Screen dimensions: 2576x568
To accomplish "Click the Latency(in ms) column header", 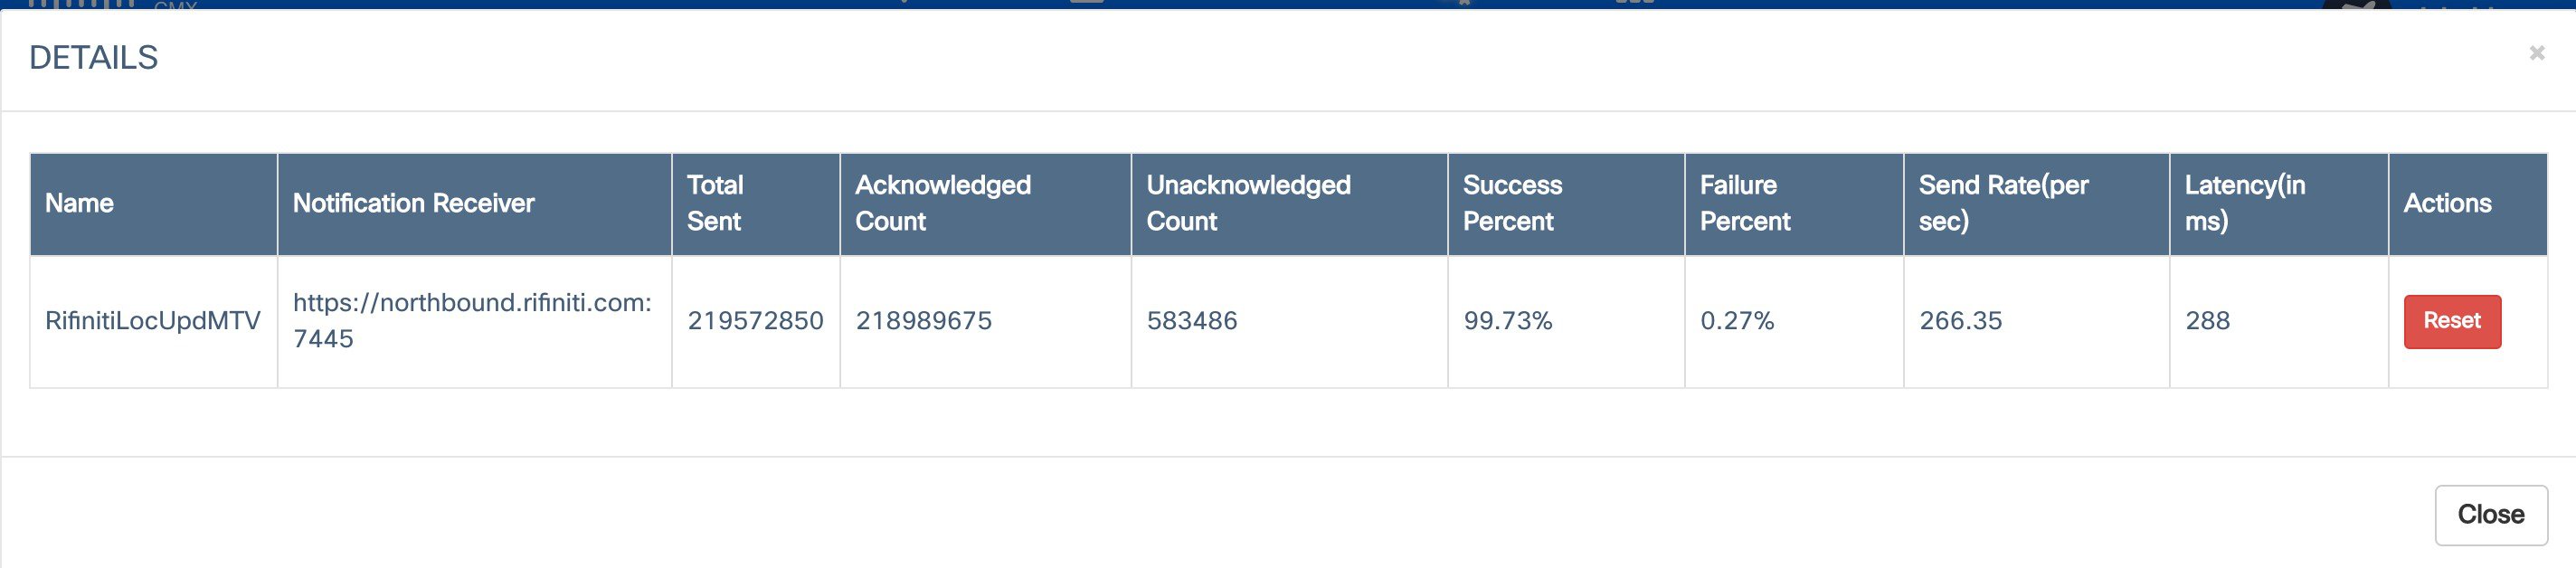I will click(2244, 203).
